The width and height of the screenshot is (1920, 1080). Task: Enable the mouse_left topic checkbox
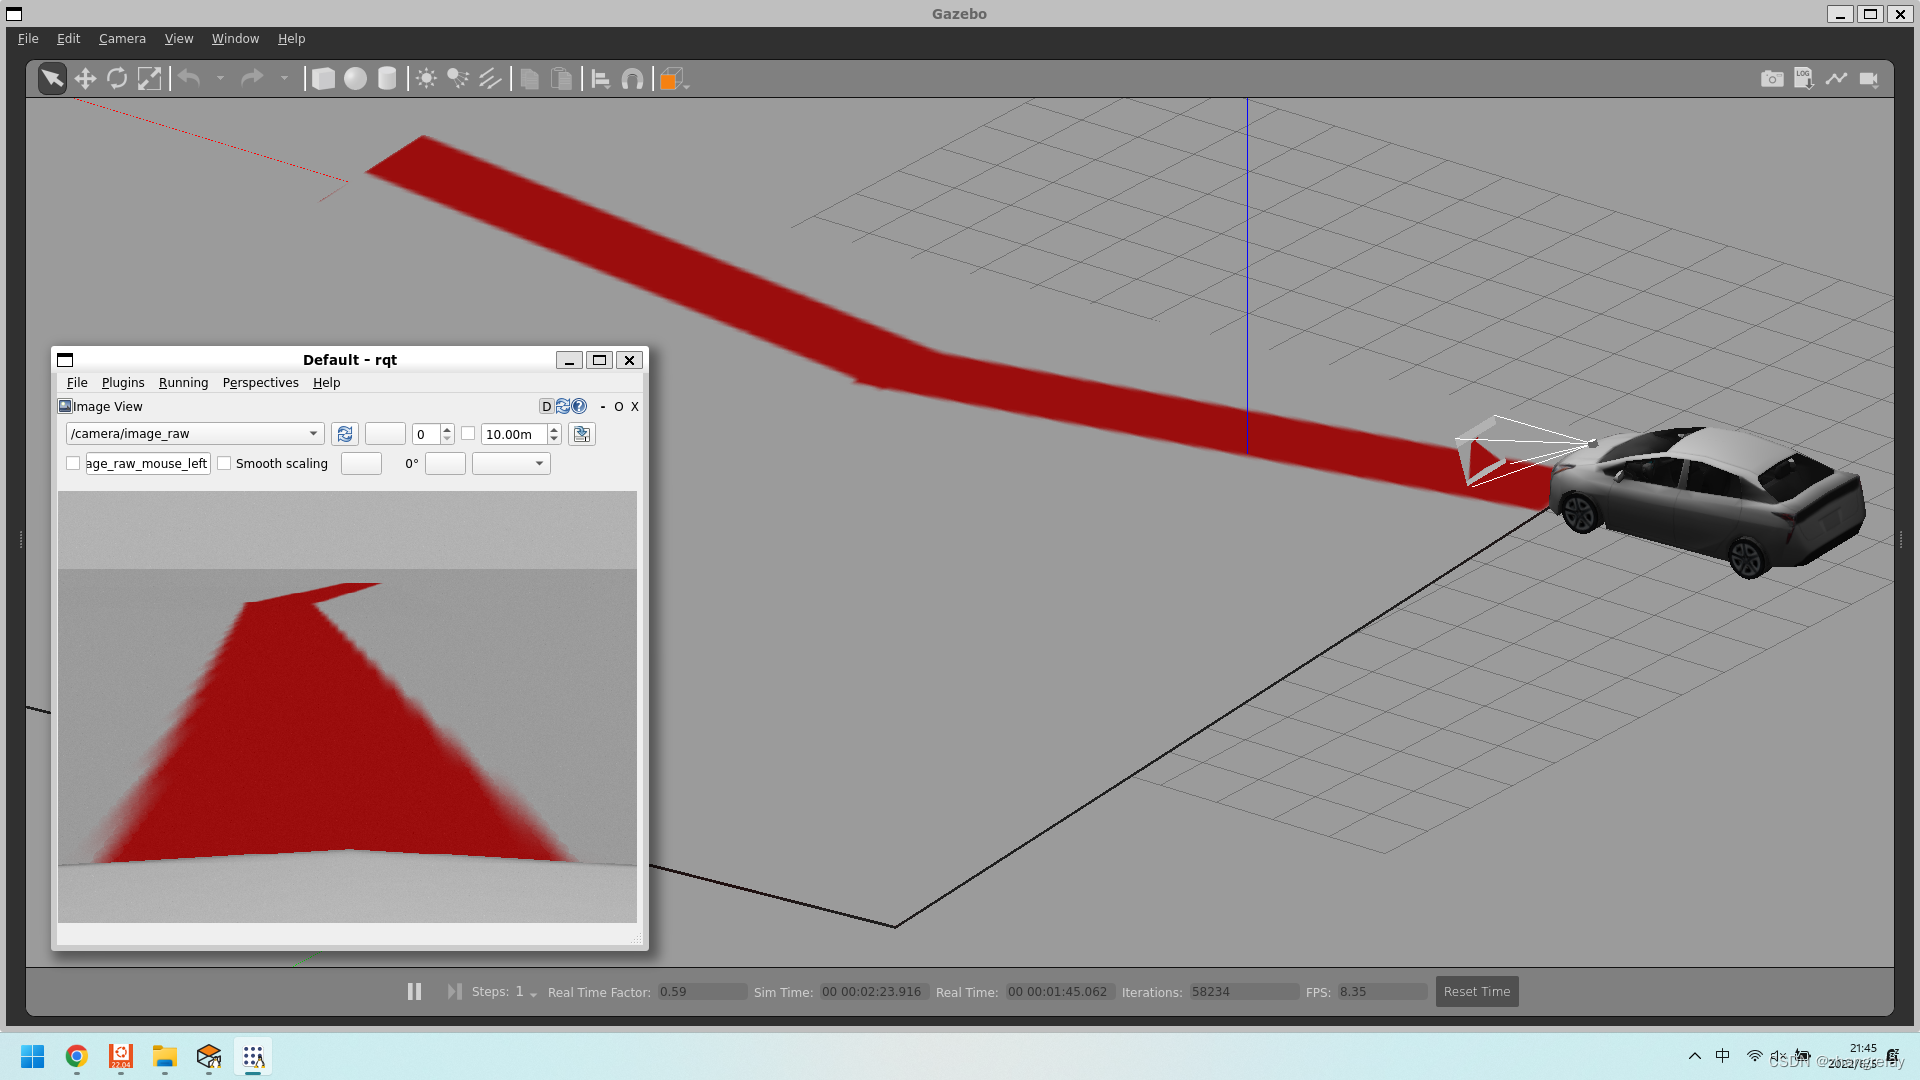[73, 463]
